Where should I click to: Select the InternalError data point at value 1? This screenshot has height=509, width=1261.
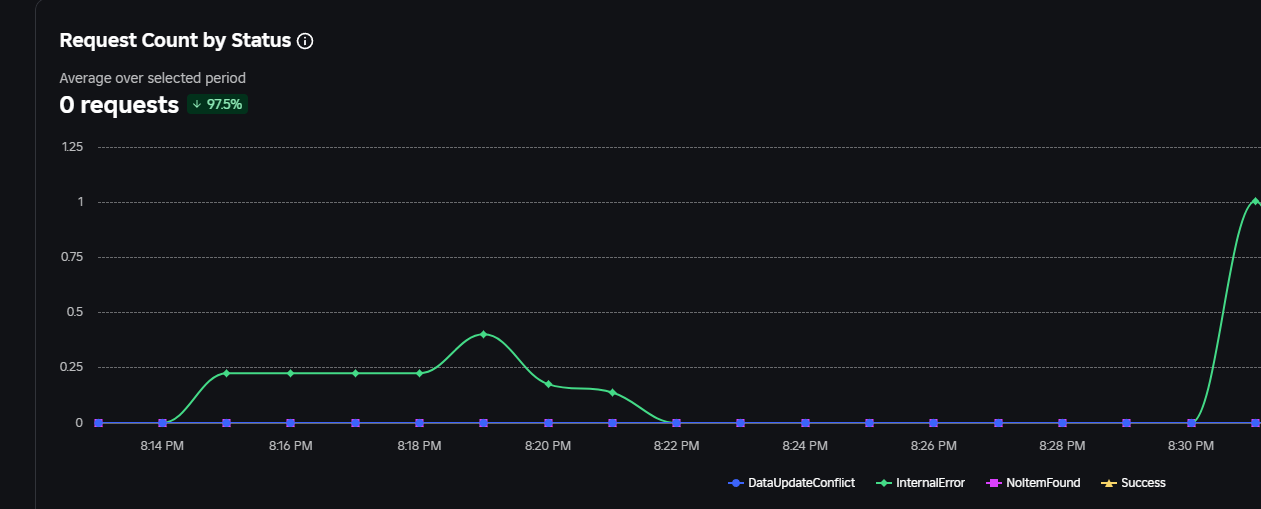point(1255,201)
